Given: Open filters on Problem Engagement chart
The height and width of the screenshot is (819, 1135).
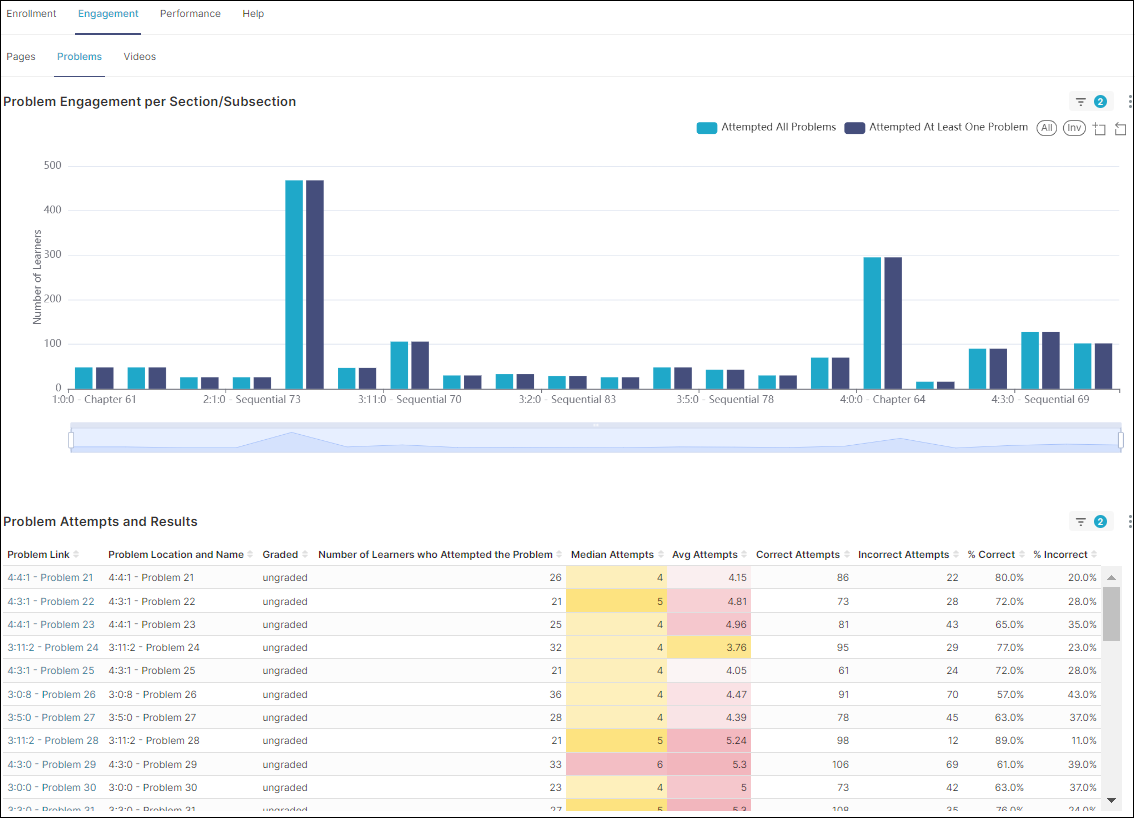Looking at the screenshot, I should click(x=1090, y=102).
